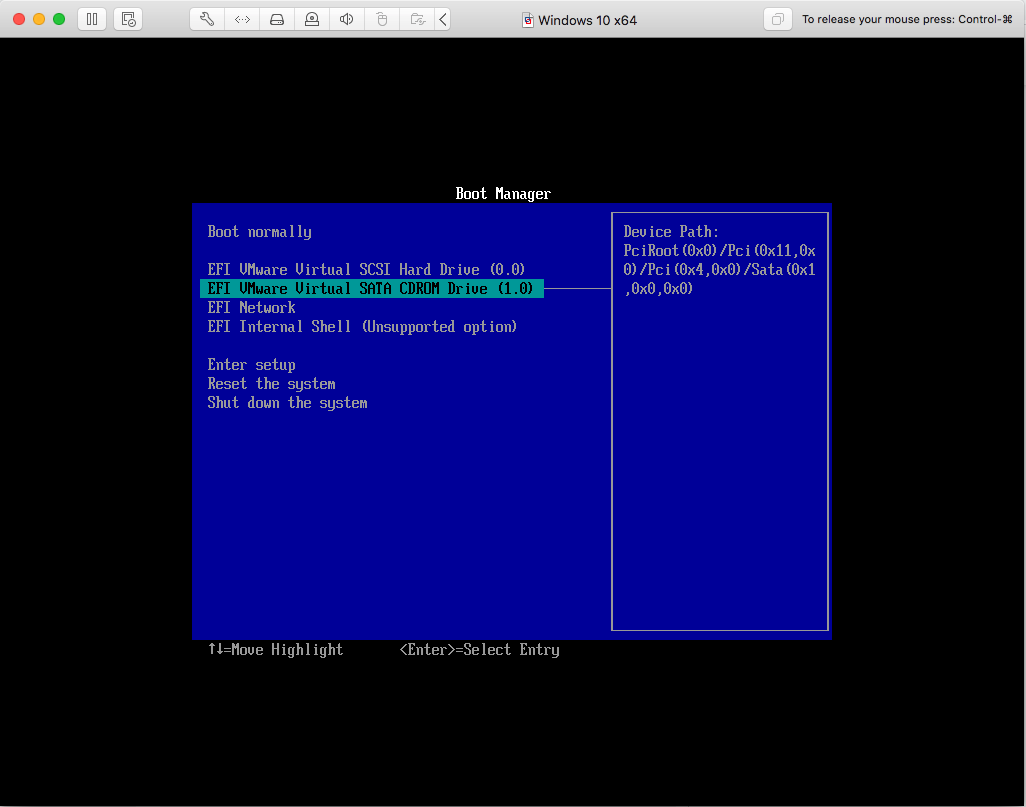
Task: Maximize the VM window with green button
Action: (x=59, y=19)
